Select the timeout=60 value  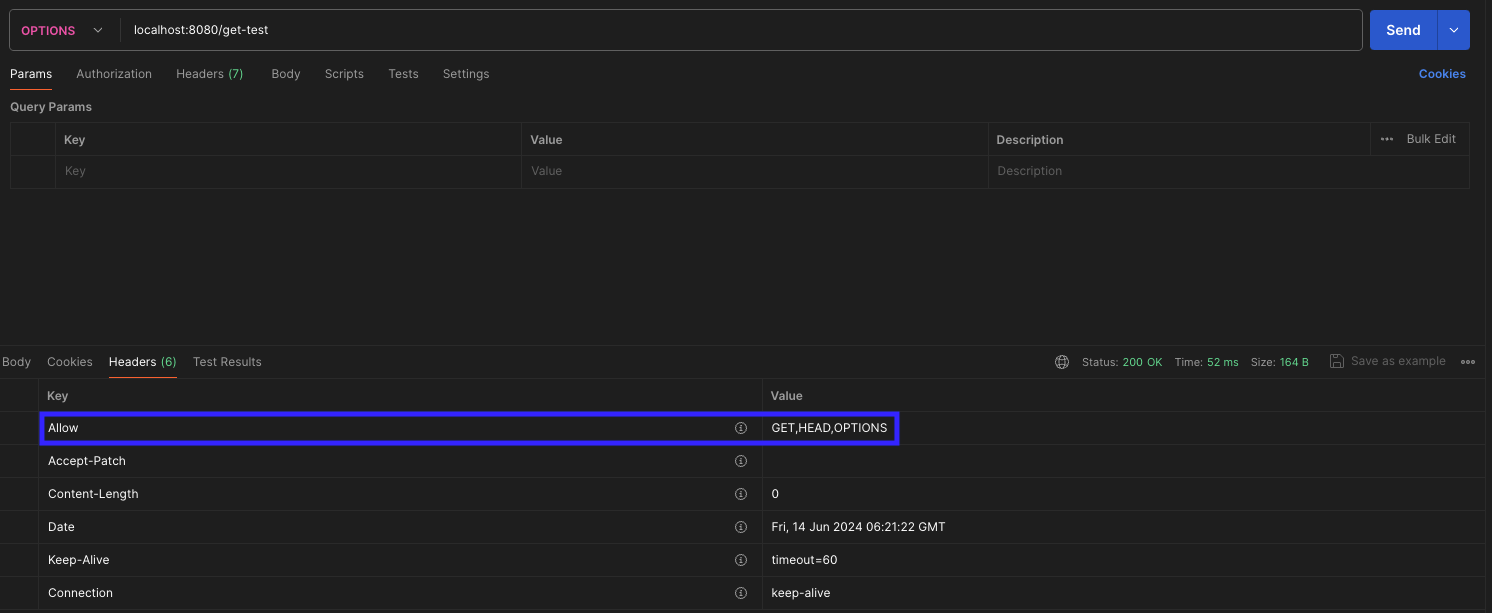804,560
